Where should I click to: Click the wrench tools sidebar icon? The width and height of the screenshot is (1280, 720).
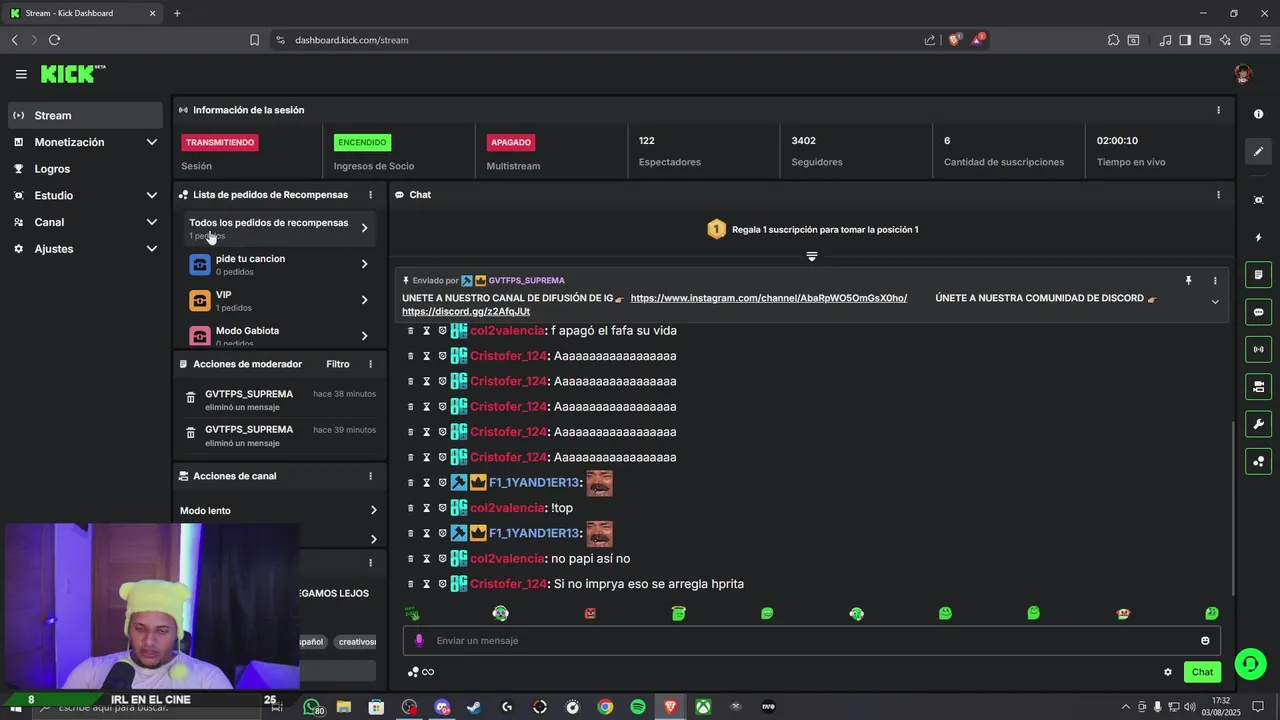[x=1259, y=424]
